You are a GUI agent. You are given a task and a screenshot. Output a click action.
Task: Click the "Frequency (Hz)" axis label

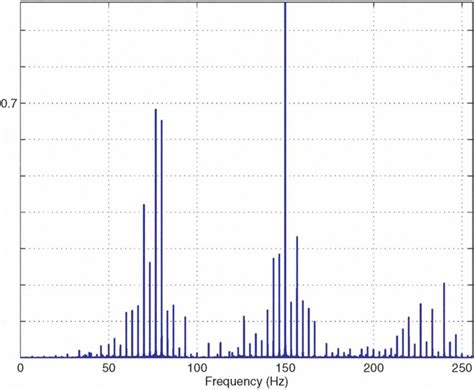tap(246, 381)
